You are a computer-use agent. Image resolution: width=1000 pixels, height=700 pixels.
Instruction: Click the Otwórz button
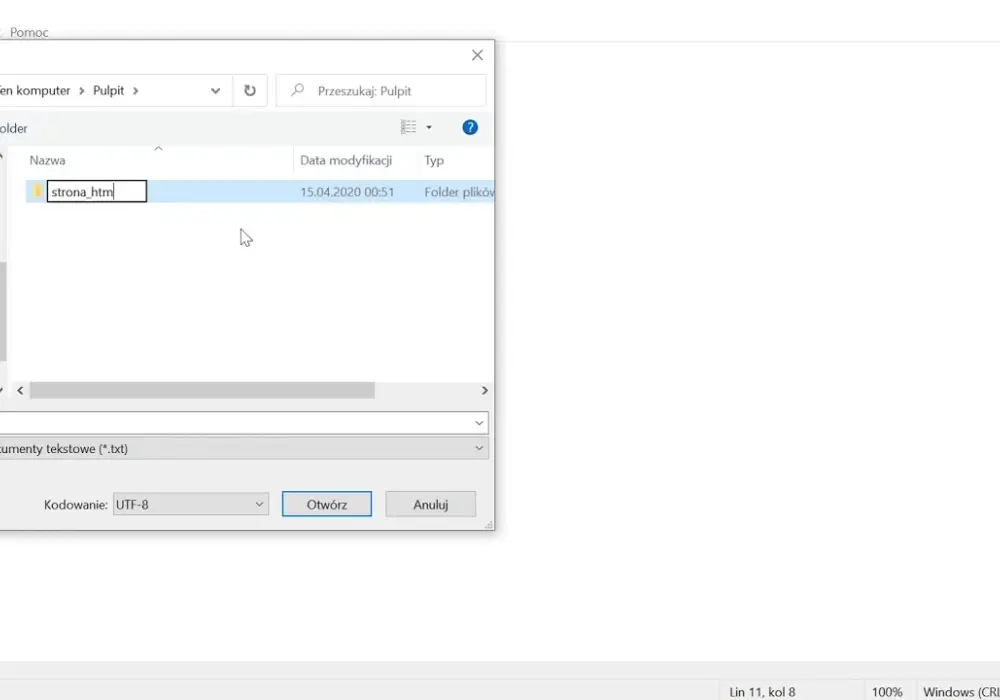click(x=327, y=504)
